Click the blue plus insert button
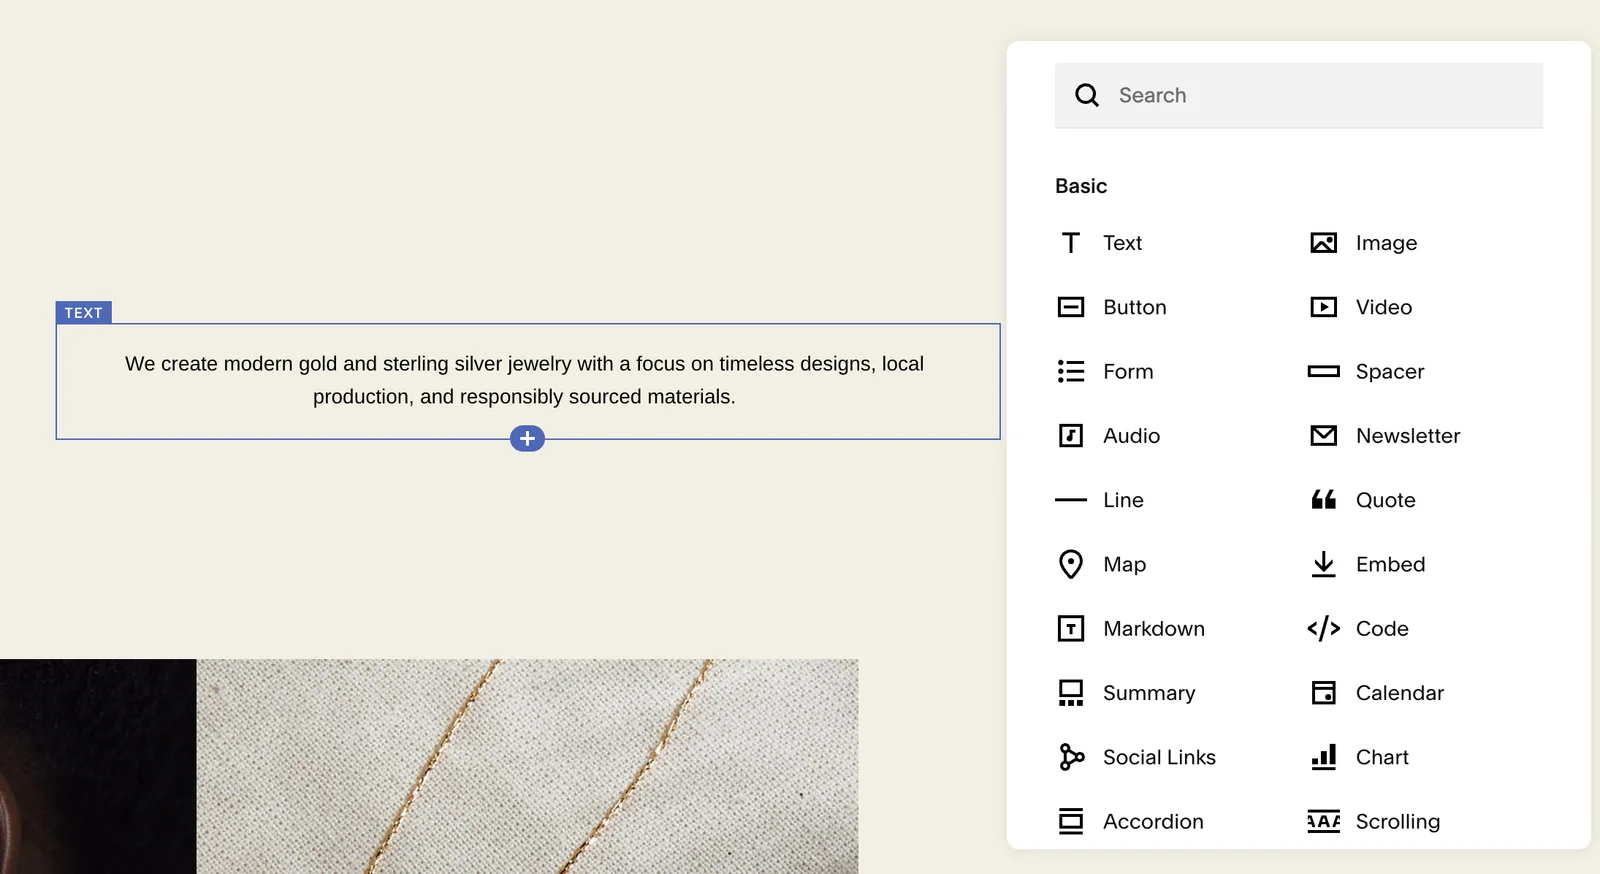This screenshot has height=874, width=1600. pyautogui.click(x=527, y=438)
